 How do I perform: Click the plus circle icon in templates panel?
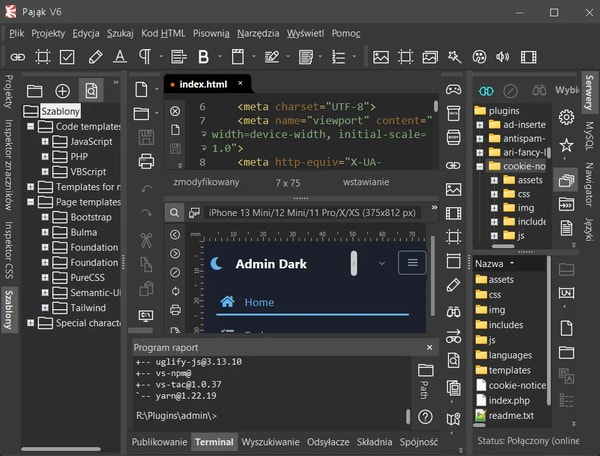click(62, 91)
